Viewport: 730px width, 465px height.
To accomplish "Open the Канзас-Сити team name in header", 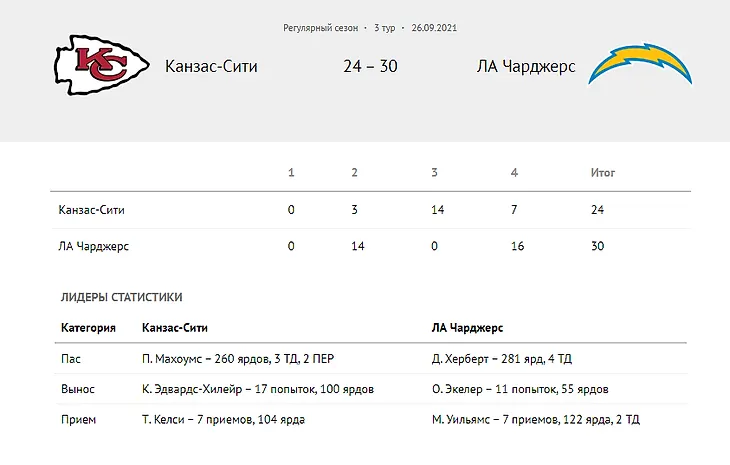I will 211,66.
